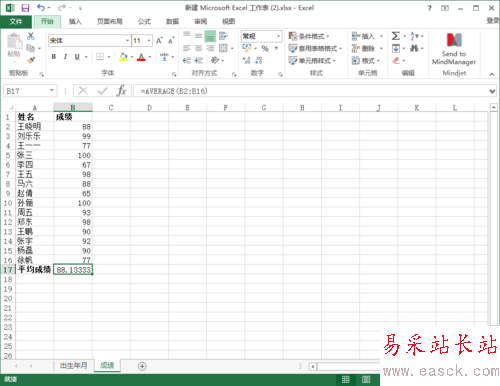Switch to the Page Layout tab
This screenshot has width=500, height=386.
[x=110, y=22]
